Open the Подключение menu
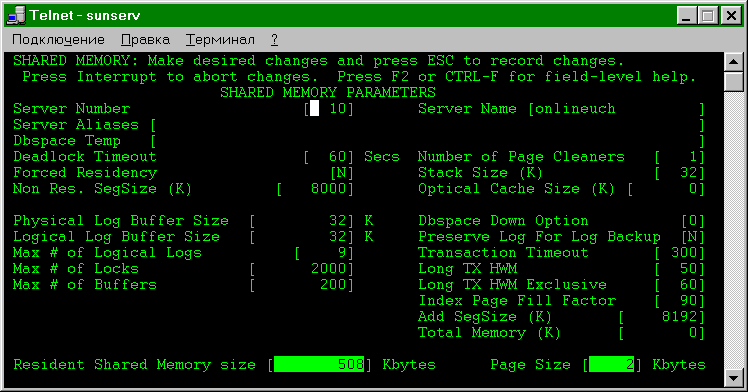 [58, 40]
